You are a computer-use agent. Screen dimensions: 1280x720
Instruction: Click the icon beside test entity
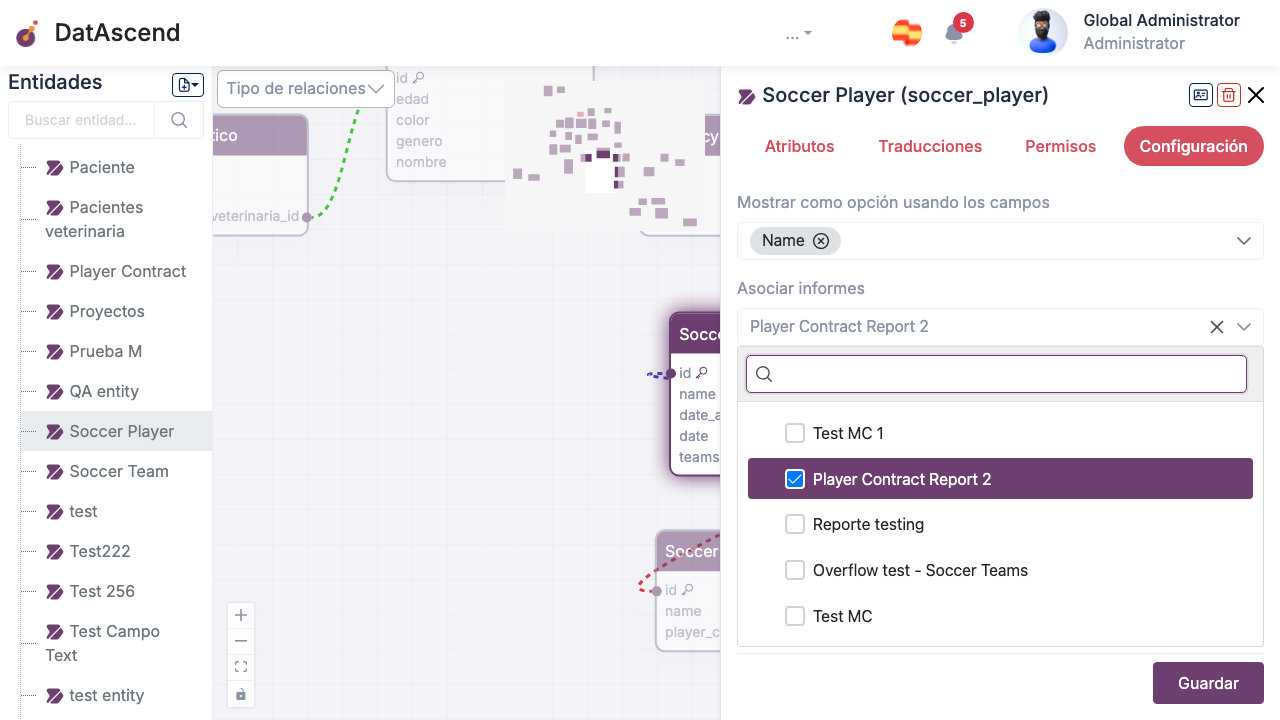coord(55,695)
